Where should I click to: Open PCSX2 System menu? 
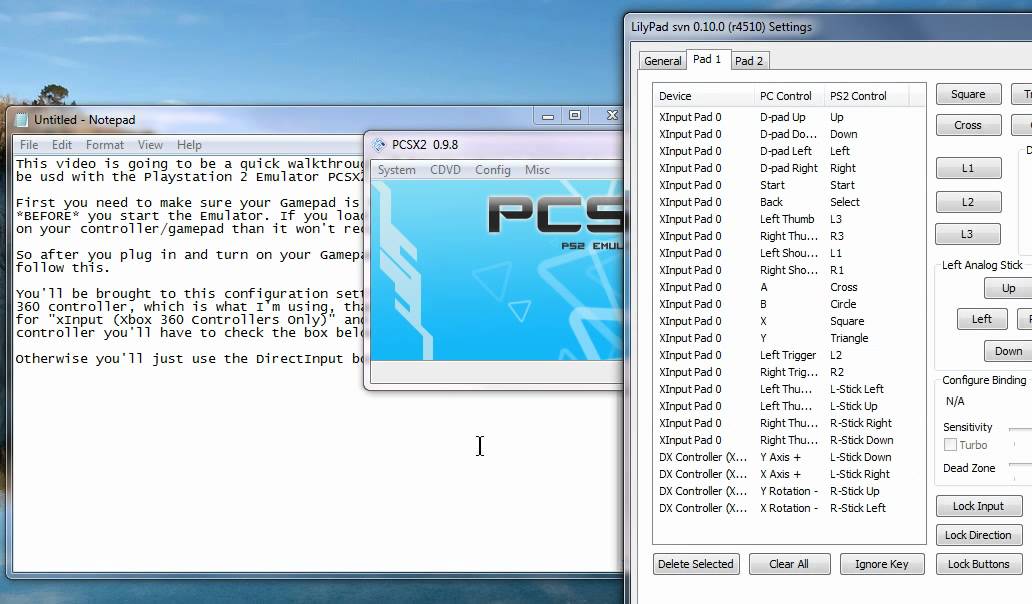pos(396,170)
